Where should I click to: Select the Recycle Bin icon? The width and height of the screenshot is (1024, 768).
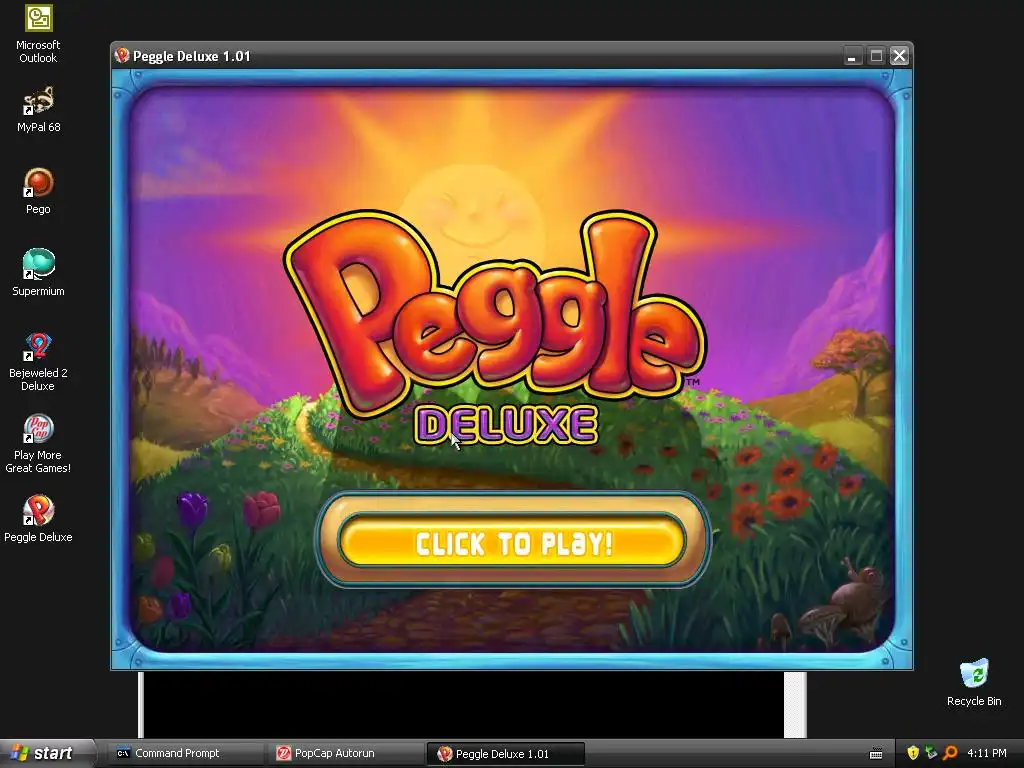974,682
